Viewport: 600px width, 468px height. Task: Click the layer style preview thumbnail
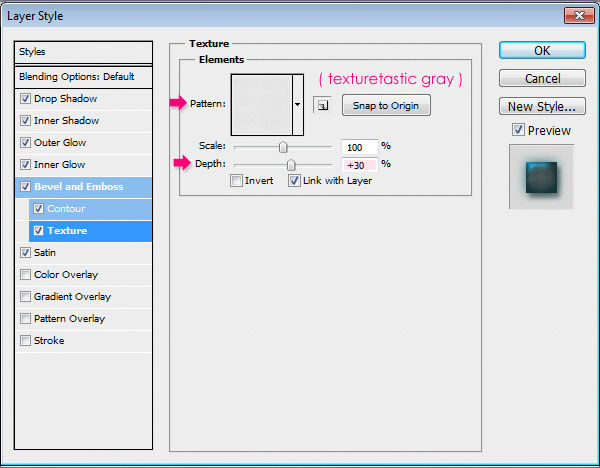541,177
